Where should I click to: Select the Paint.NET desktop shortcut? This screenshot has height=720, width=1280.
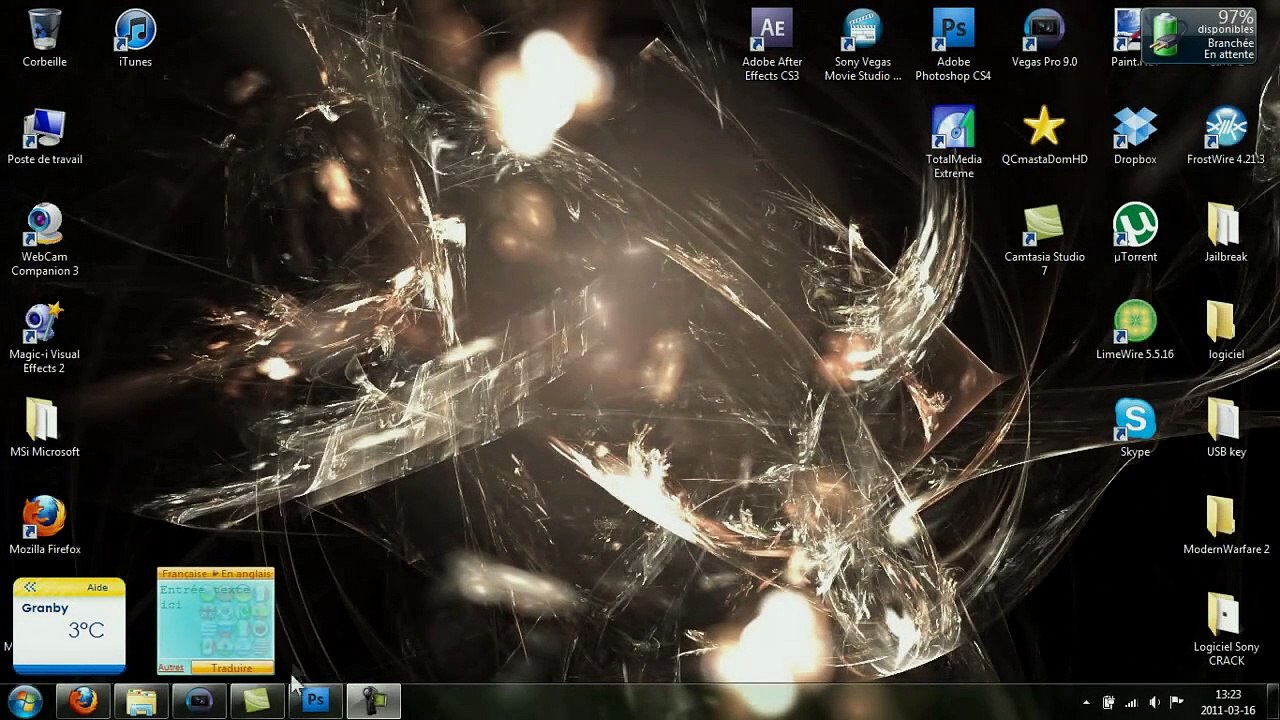tap(1128, 38)
